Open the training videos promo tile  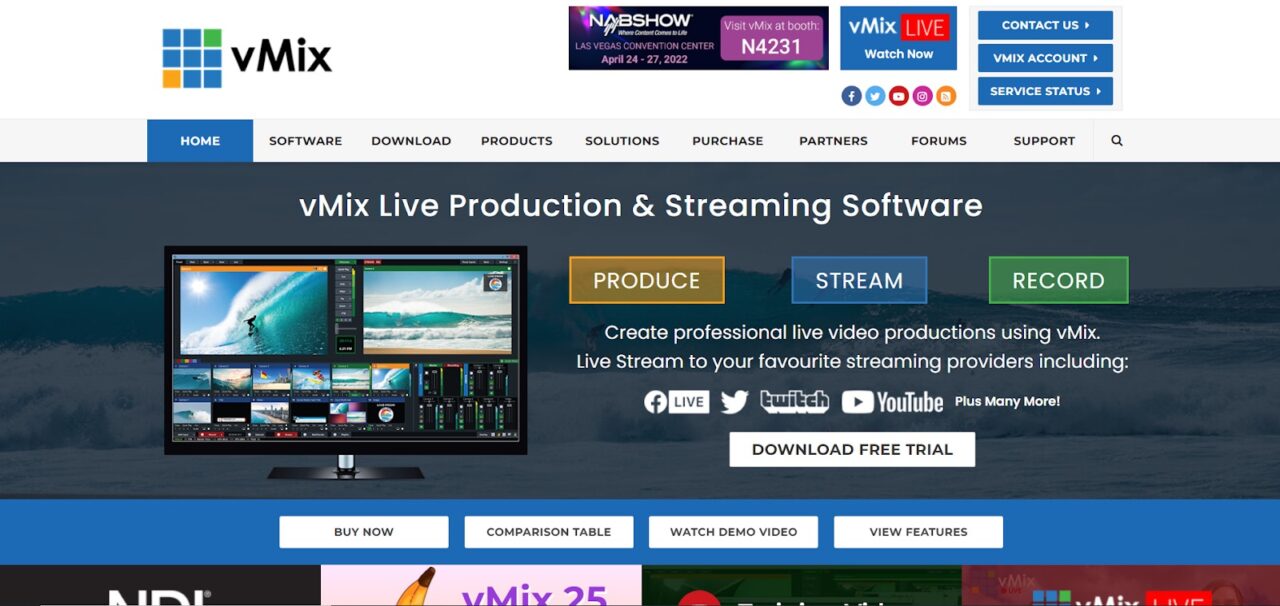801,586
